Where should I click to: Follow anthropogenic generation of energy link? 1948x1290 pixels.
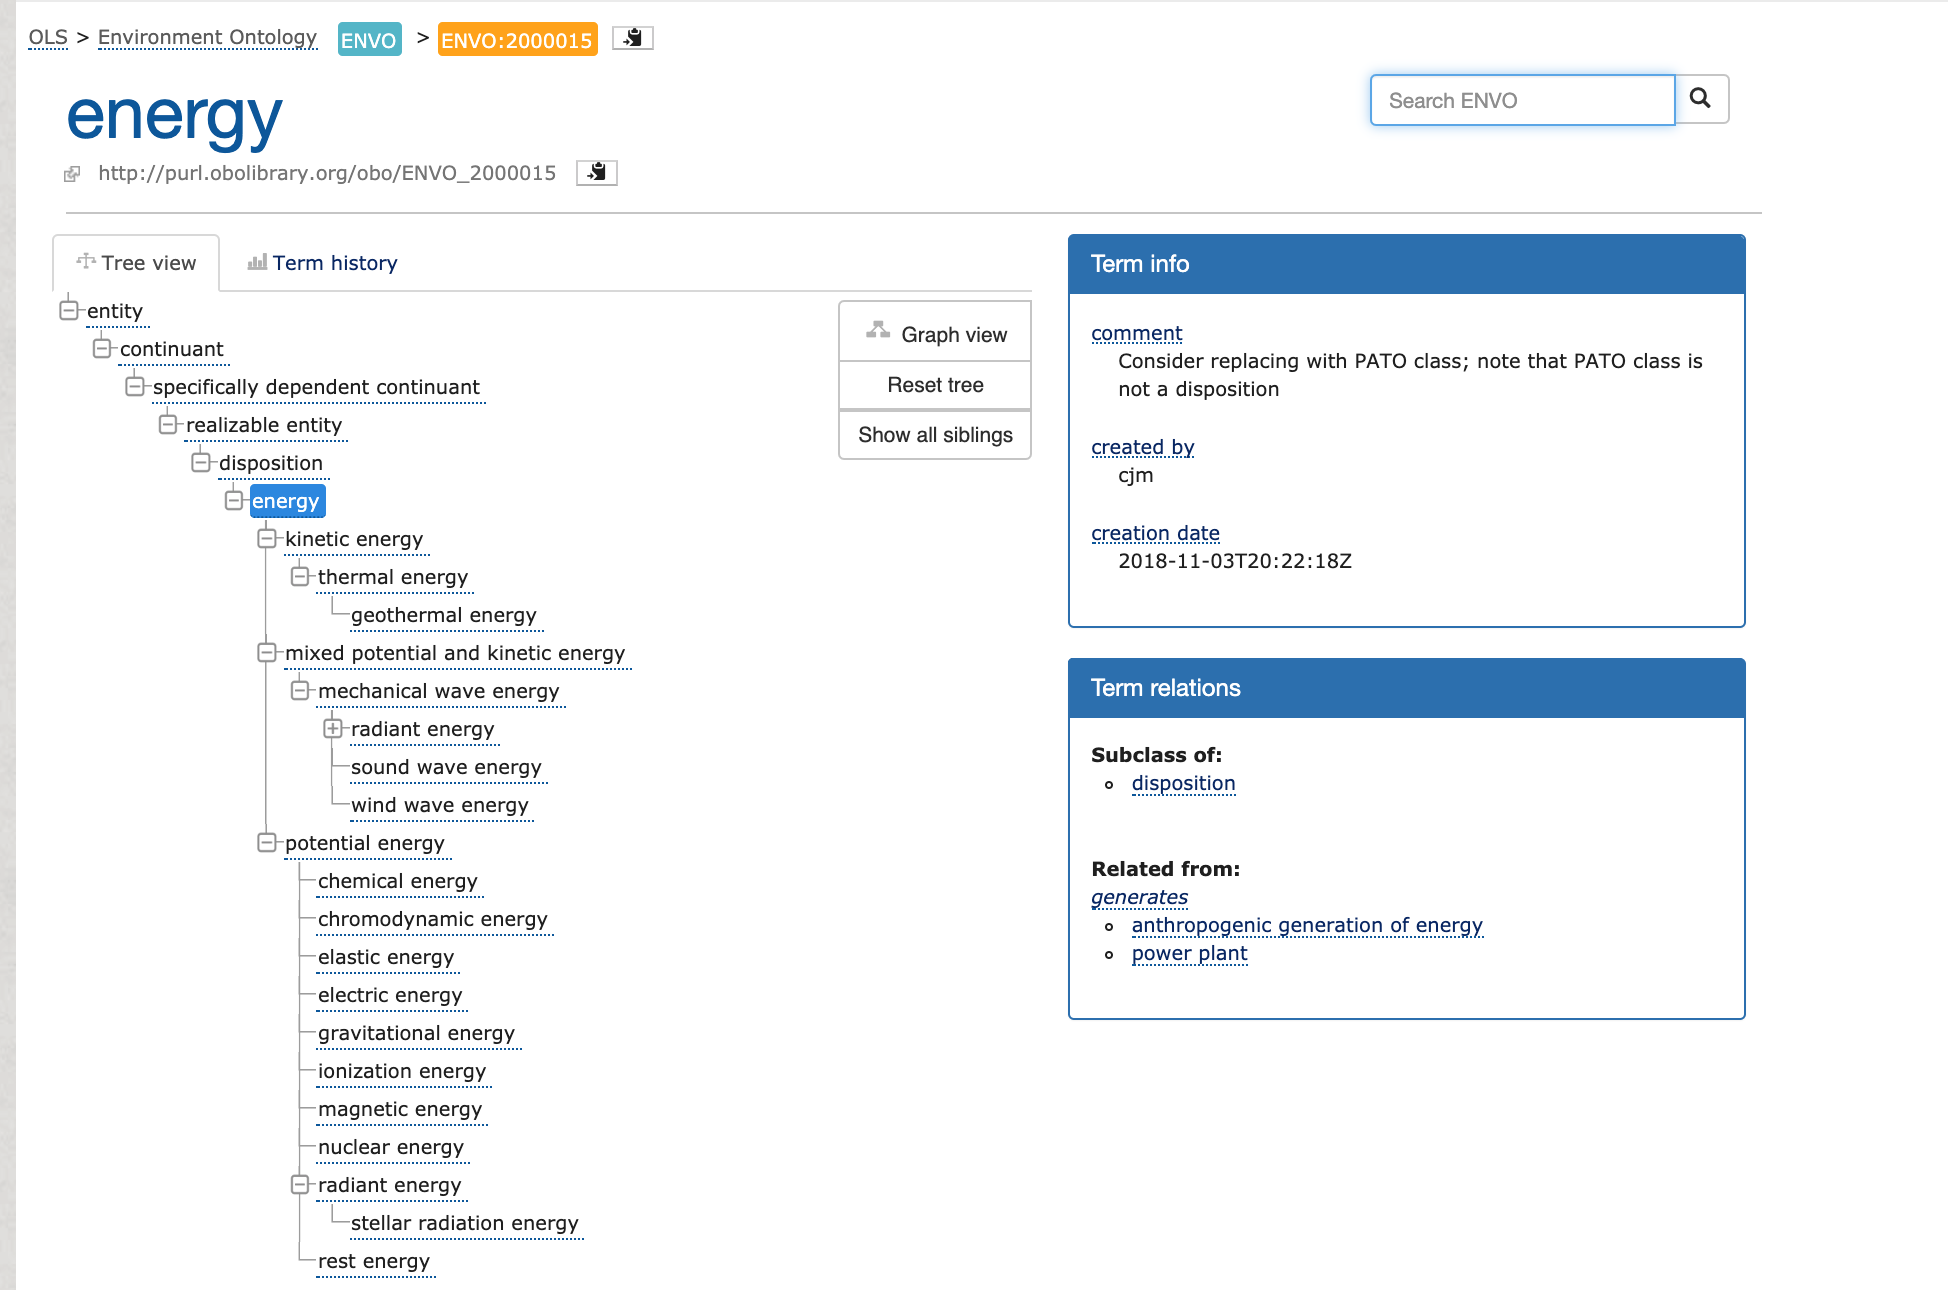[x=1306, y=925]
